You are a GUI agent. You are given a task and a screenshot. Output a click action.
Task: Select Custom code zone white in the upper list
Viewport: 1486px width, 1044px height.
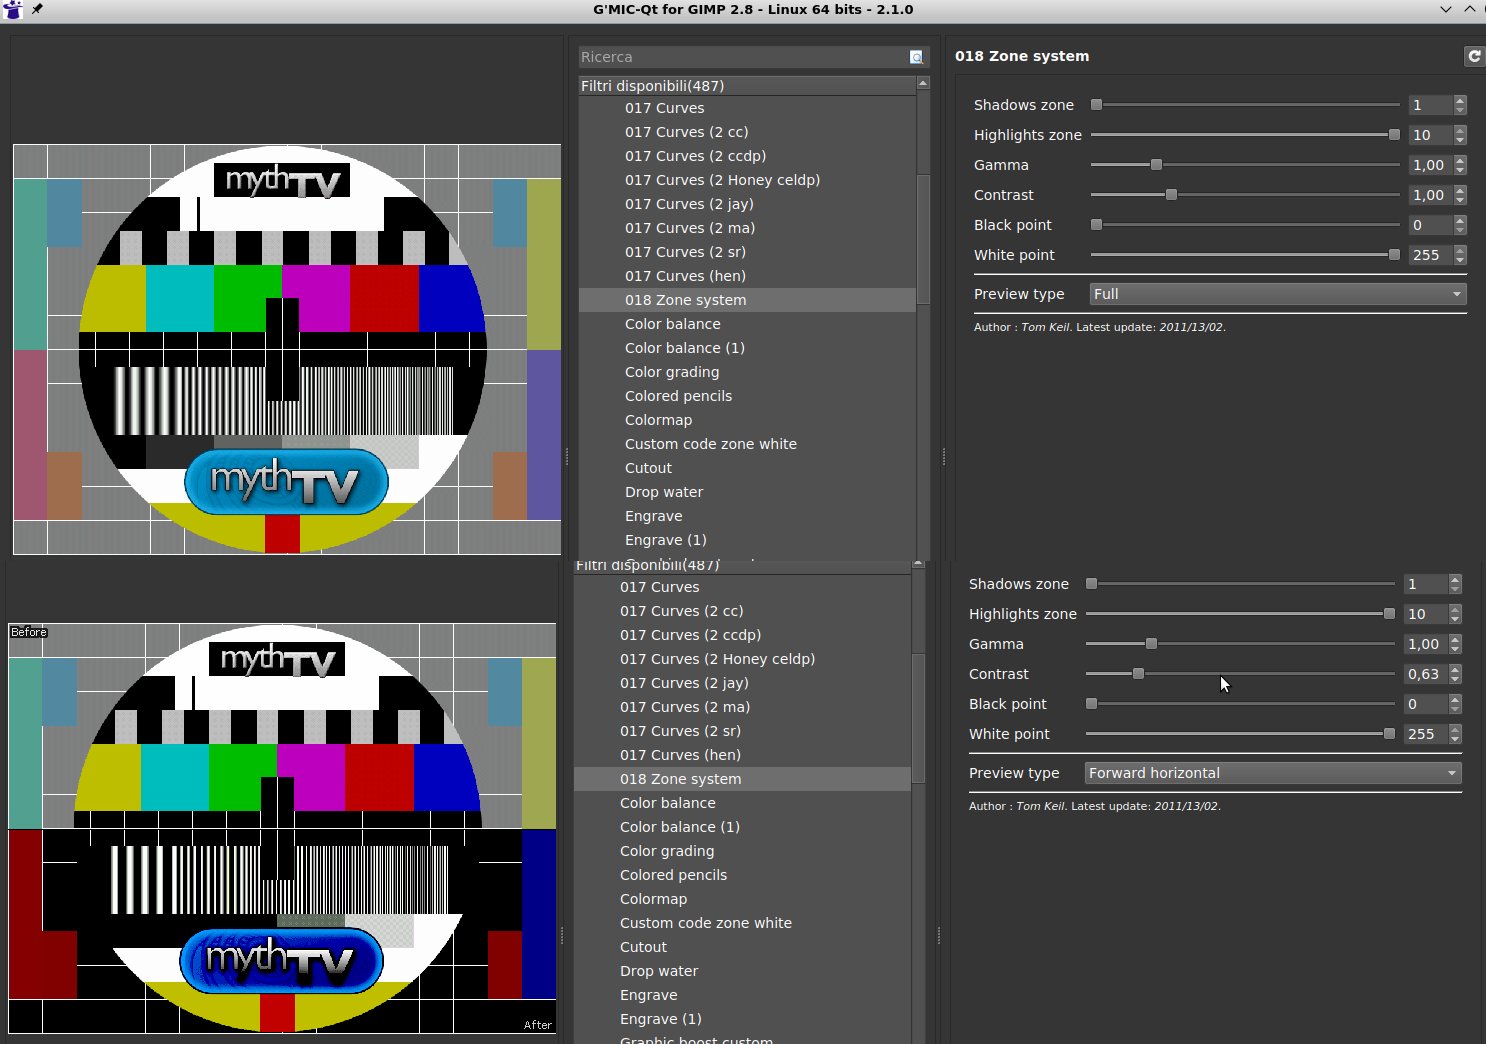point(747,444)
